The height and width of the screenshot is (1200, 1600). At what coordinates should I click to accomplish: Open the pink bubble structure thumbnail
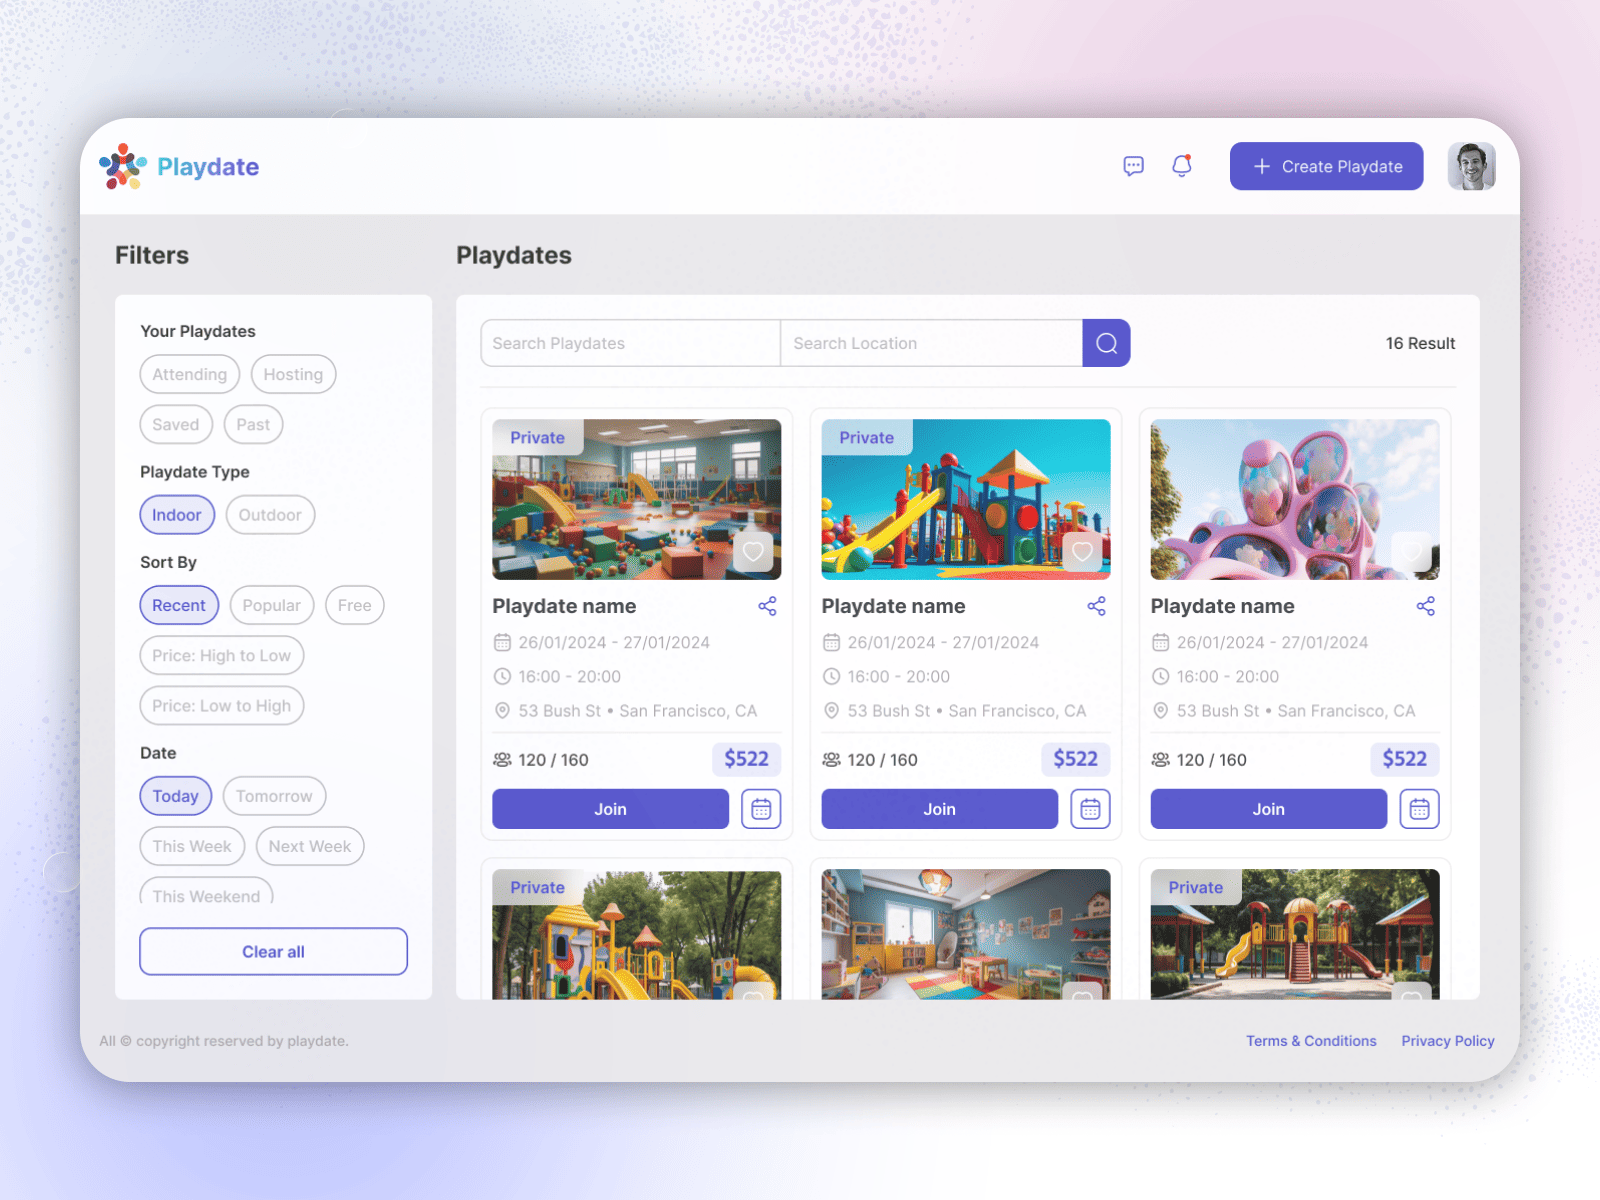tap(1294, 499)
